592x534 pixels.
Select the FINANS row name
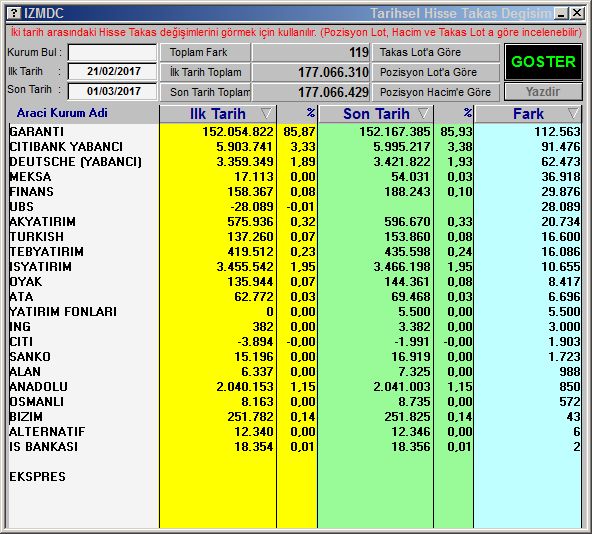[31, 191]
